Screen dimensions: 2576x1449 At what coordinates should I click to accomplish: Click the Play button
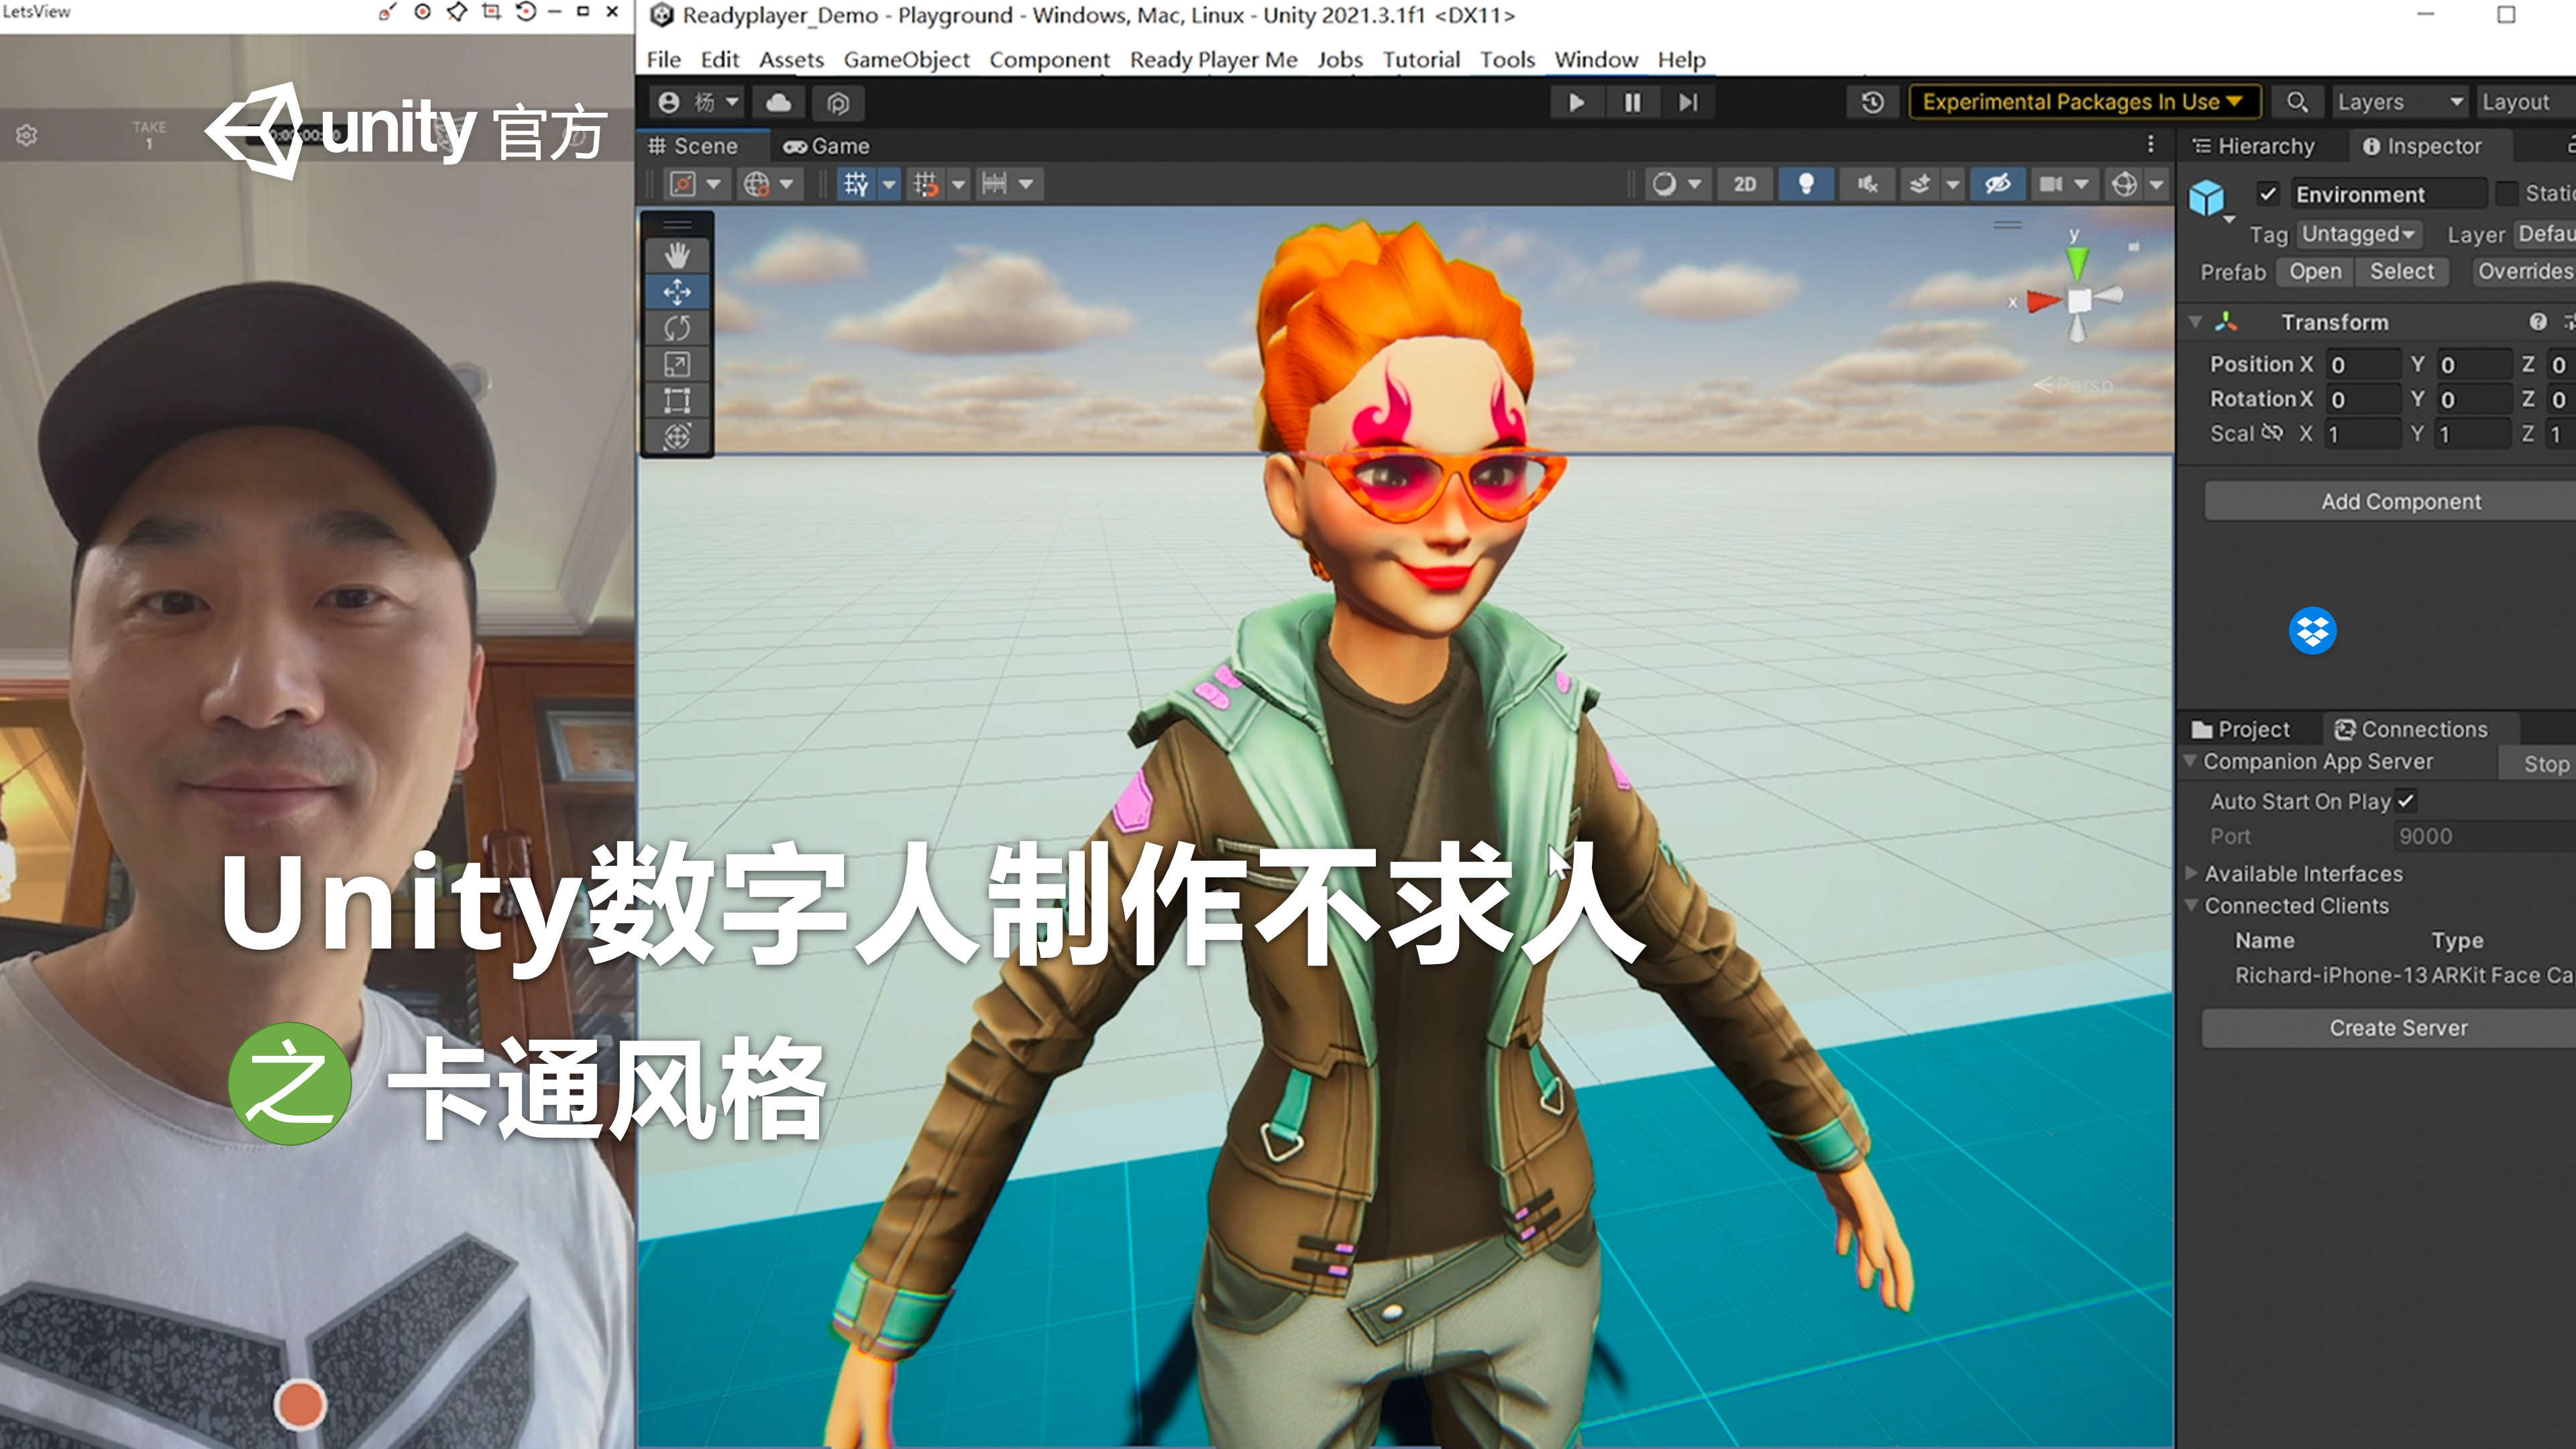[x=1576, y=102]
